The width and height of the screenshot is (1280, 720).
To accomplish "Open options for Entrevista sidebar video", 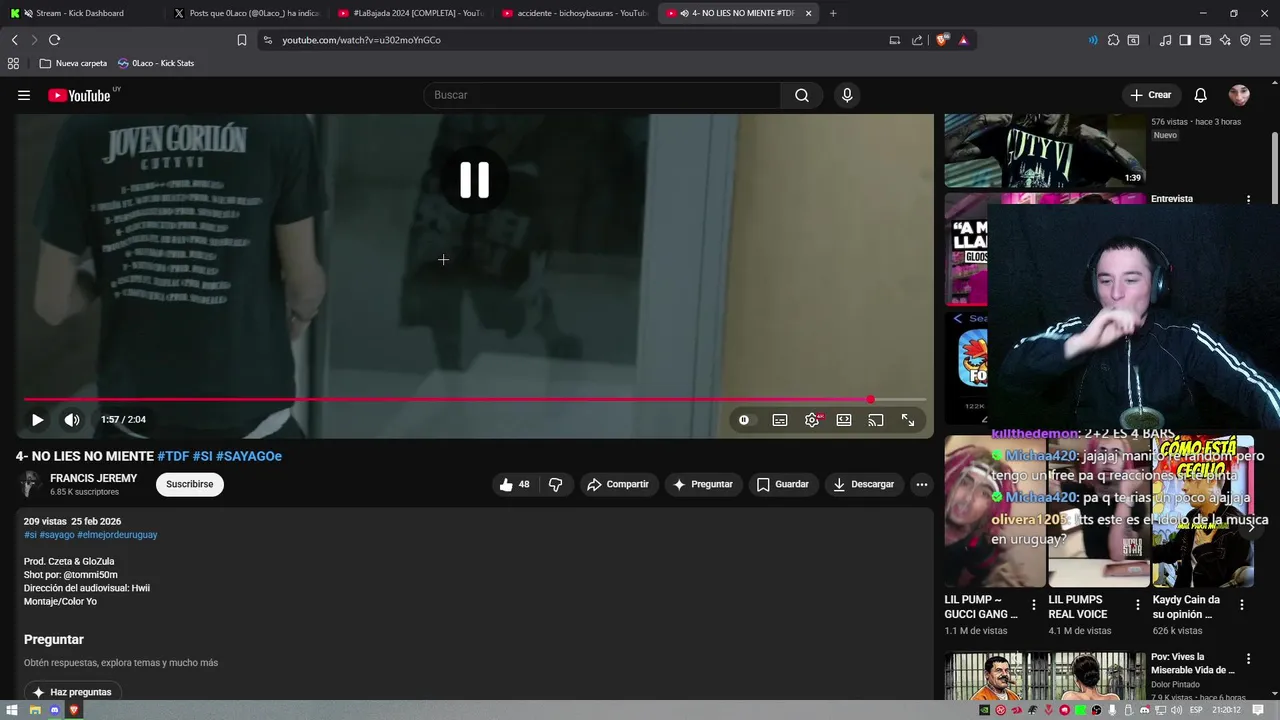I will pyautogui.click(x=1248, y=199).
